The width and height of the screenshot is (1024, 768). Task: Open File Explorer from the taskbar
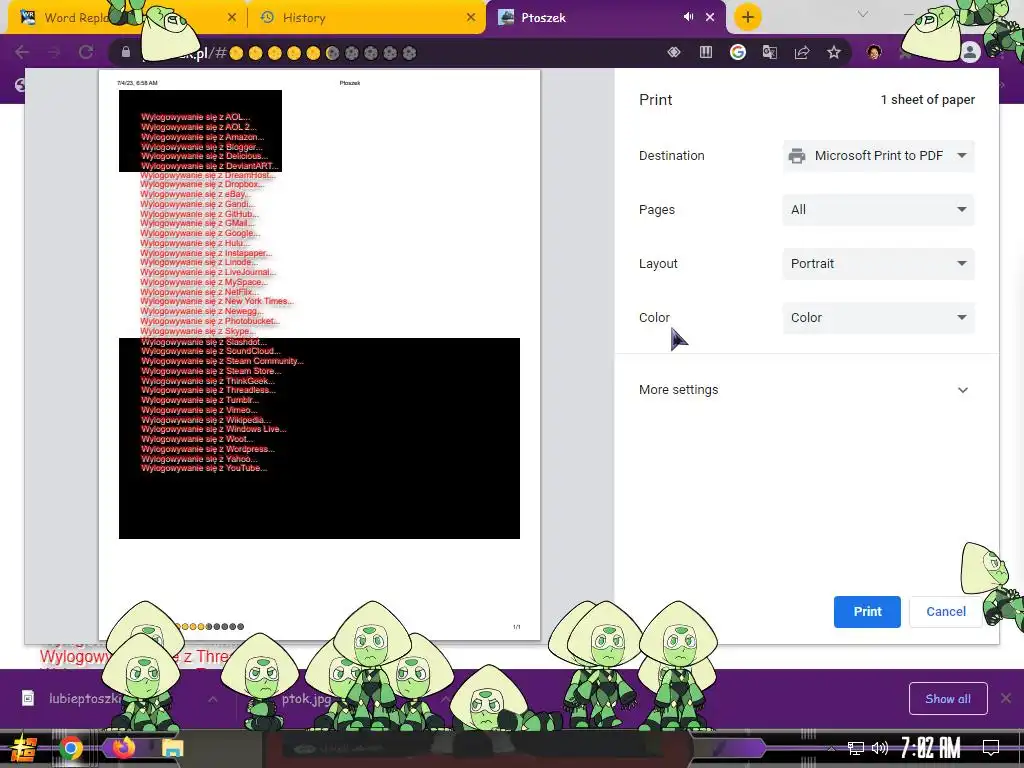[x=172, y=748]
